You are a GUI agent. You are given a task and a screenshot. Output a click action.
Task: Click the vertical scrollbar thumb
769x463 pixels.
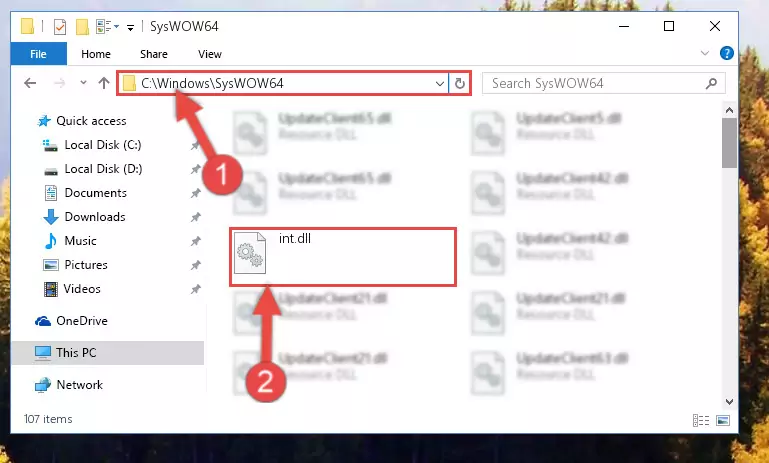[729, 143]
